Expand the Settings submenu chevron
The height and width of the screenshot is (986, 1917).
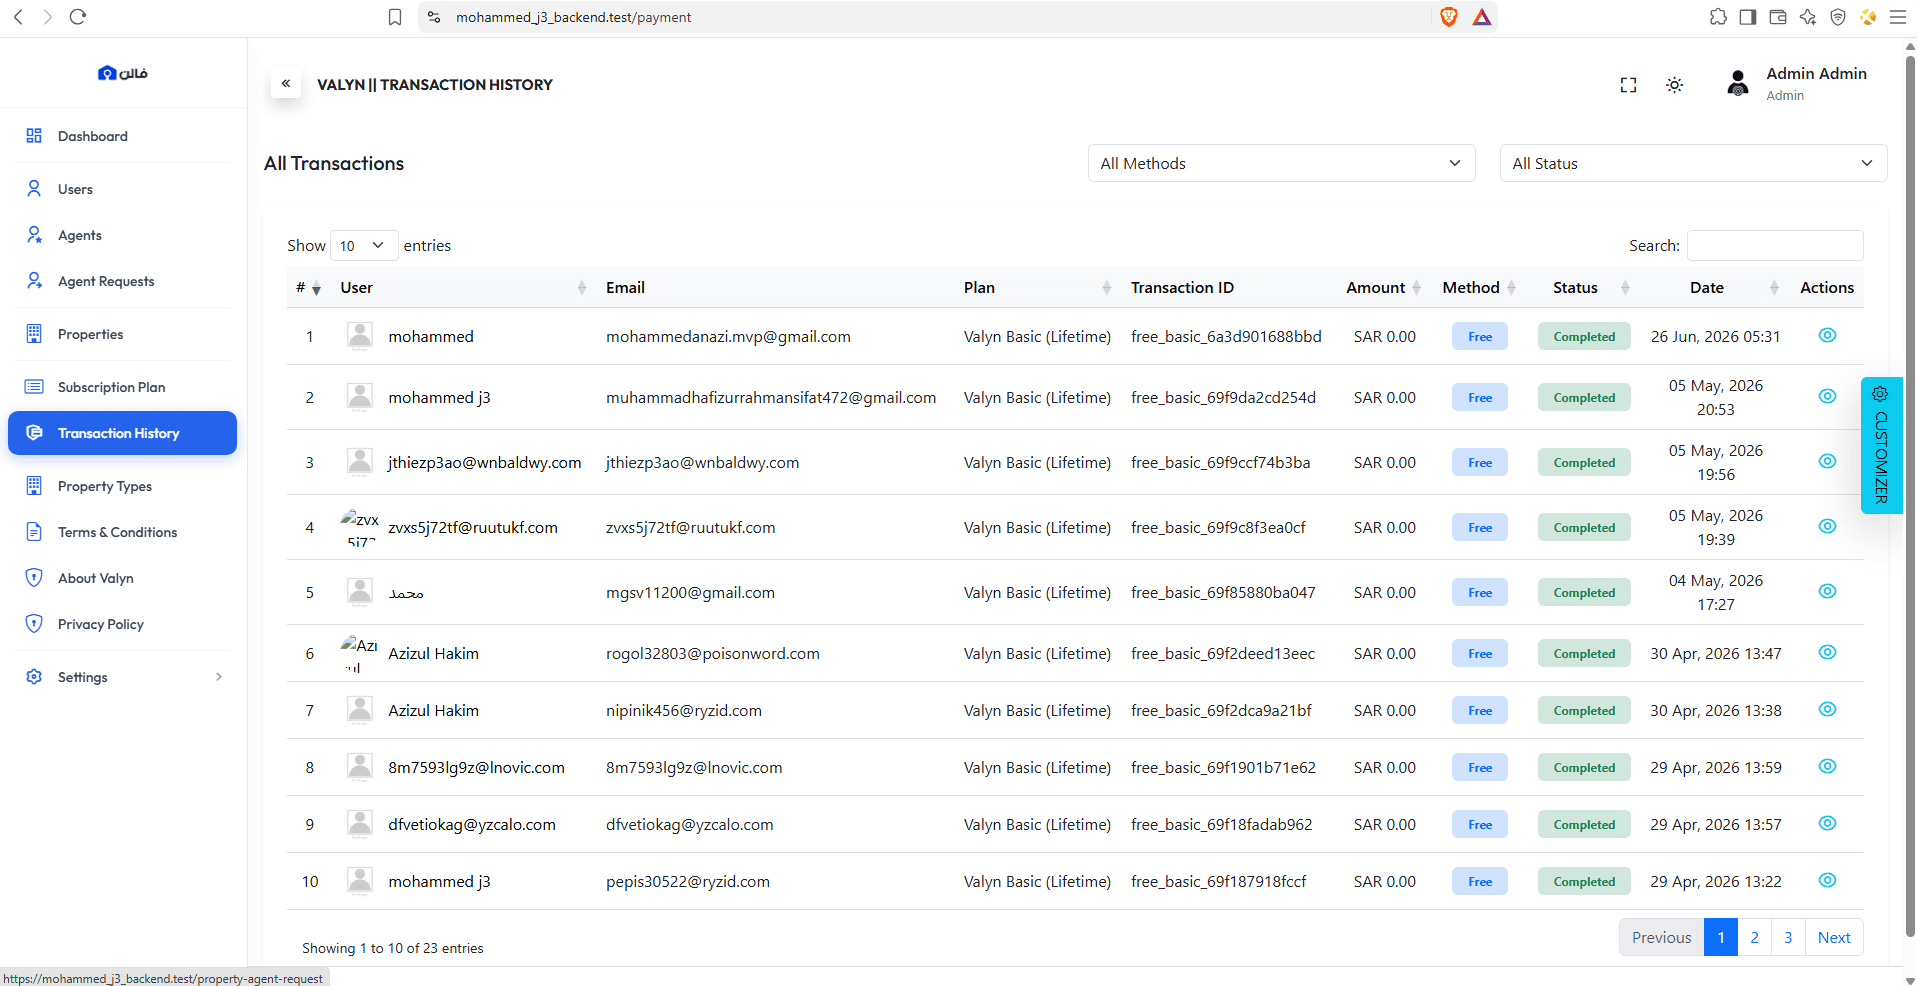pyautogui.click(x=219, y=677)
